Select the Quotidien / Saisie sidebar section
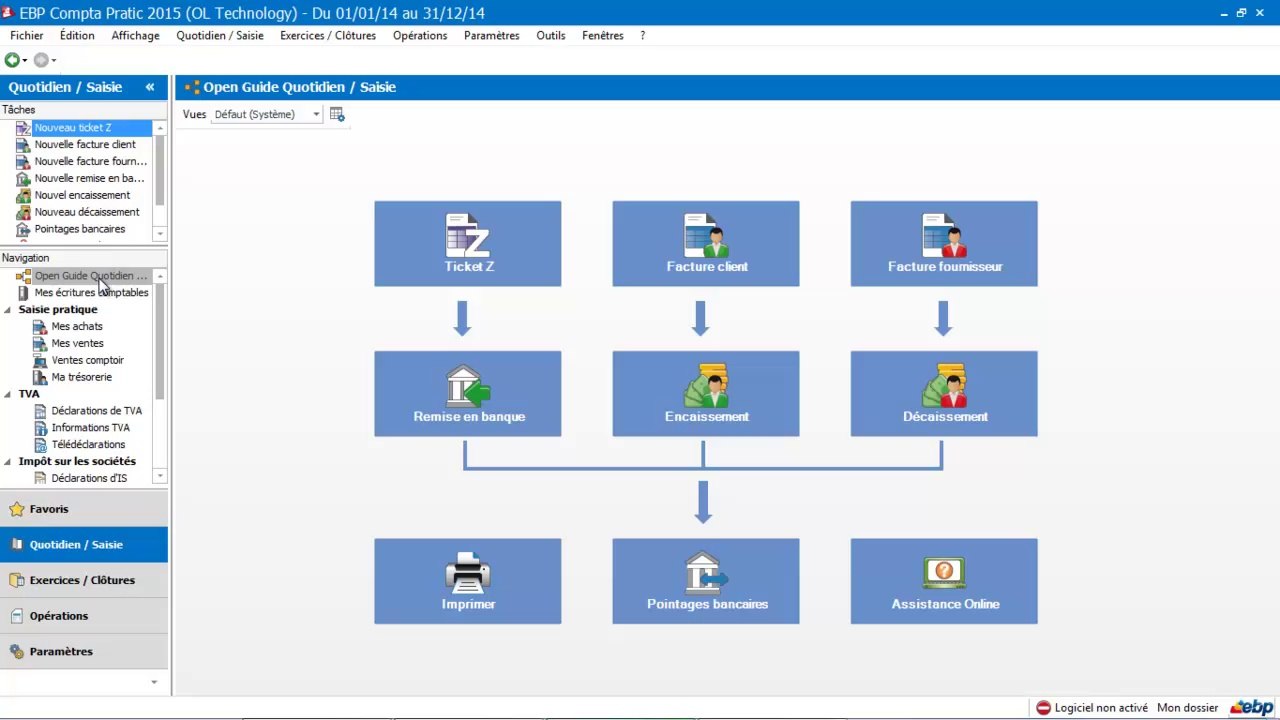 pyautogui.click(x=84, y=545)
